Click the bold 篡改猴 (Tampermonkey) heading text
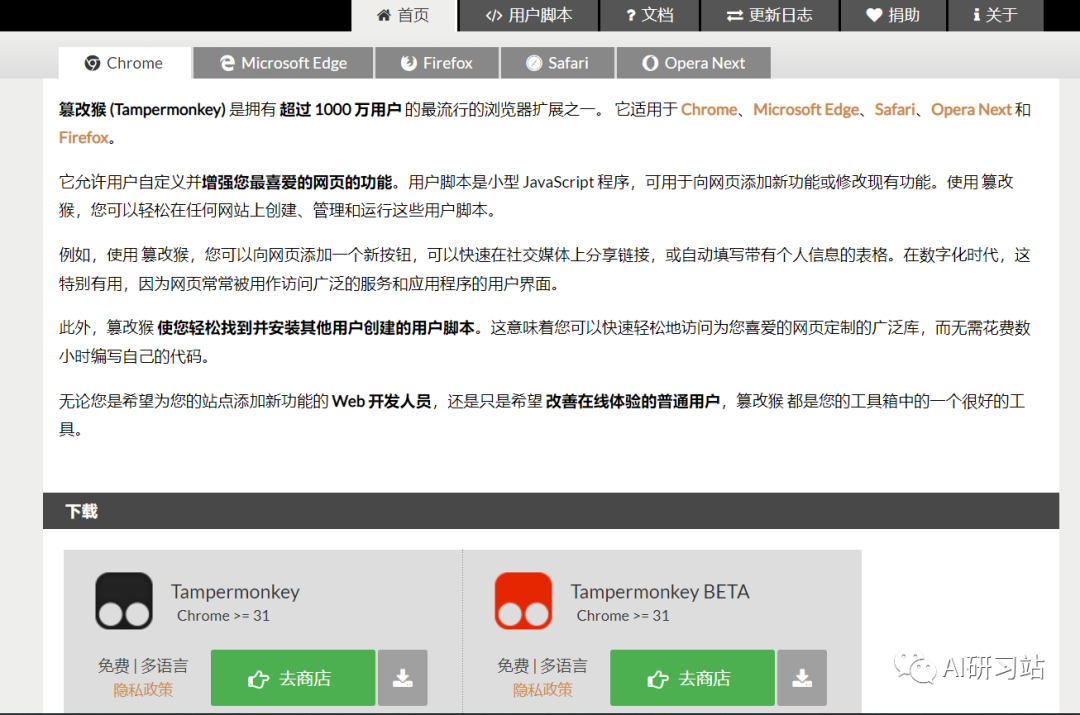 (x=142, y=110)
